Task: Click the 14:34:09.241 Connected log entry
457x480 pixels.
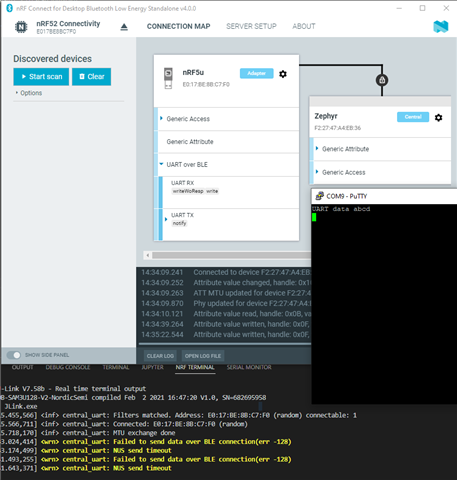Action: click(x=226, y=272)
